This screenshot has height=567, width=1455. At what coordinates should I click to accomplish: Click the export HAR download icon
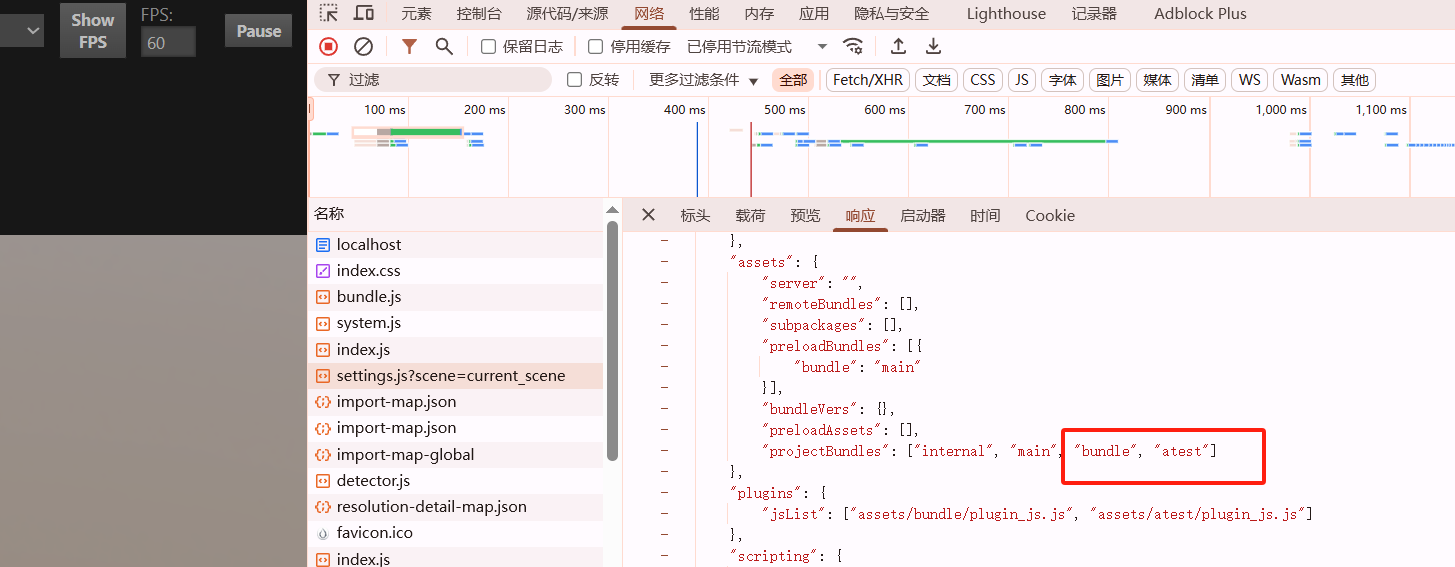click(x=933, y=46)
